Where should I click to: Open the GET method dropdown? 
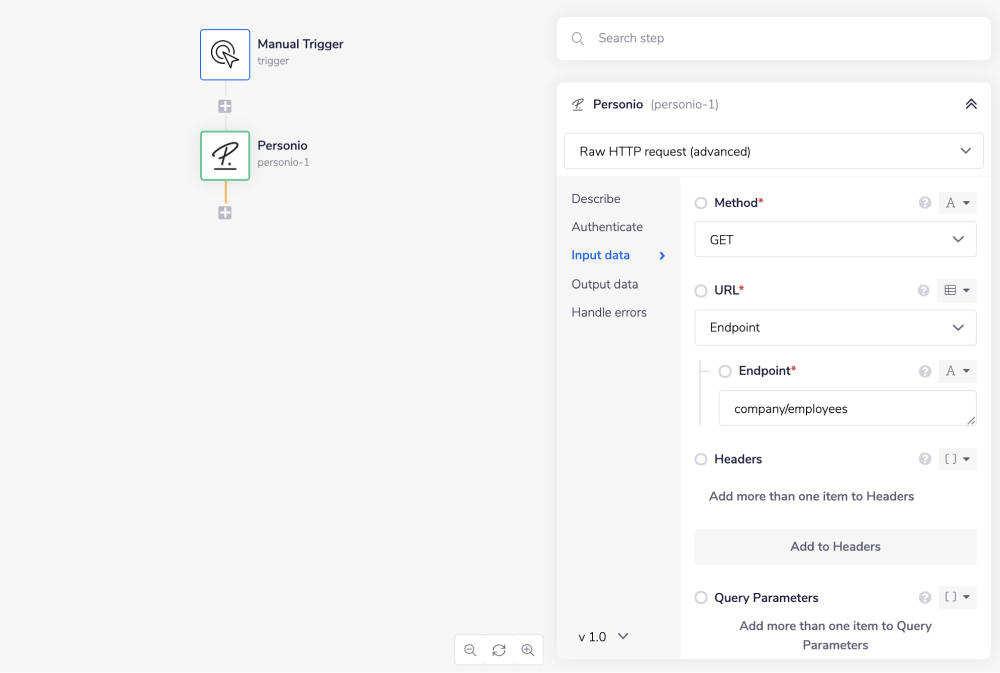point(835,240)
